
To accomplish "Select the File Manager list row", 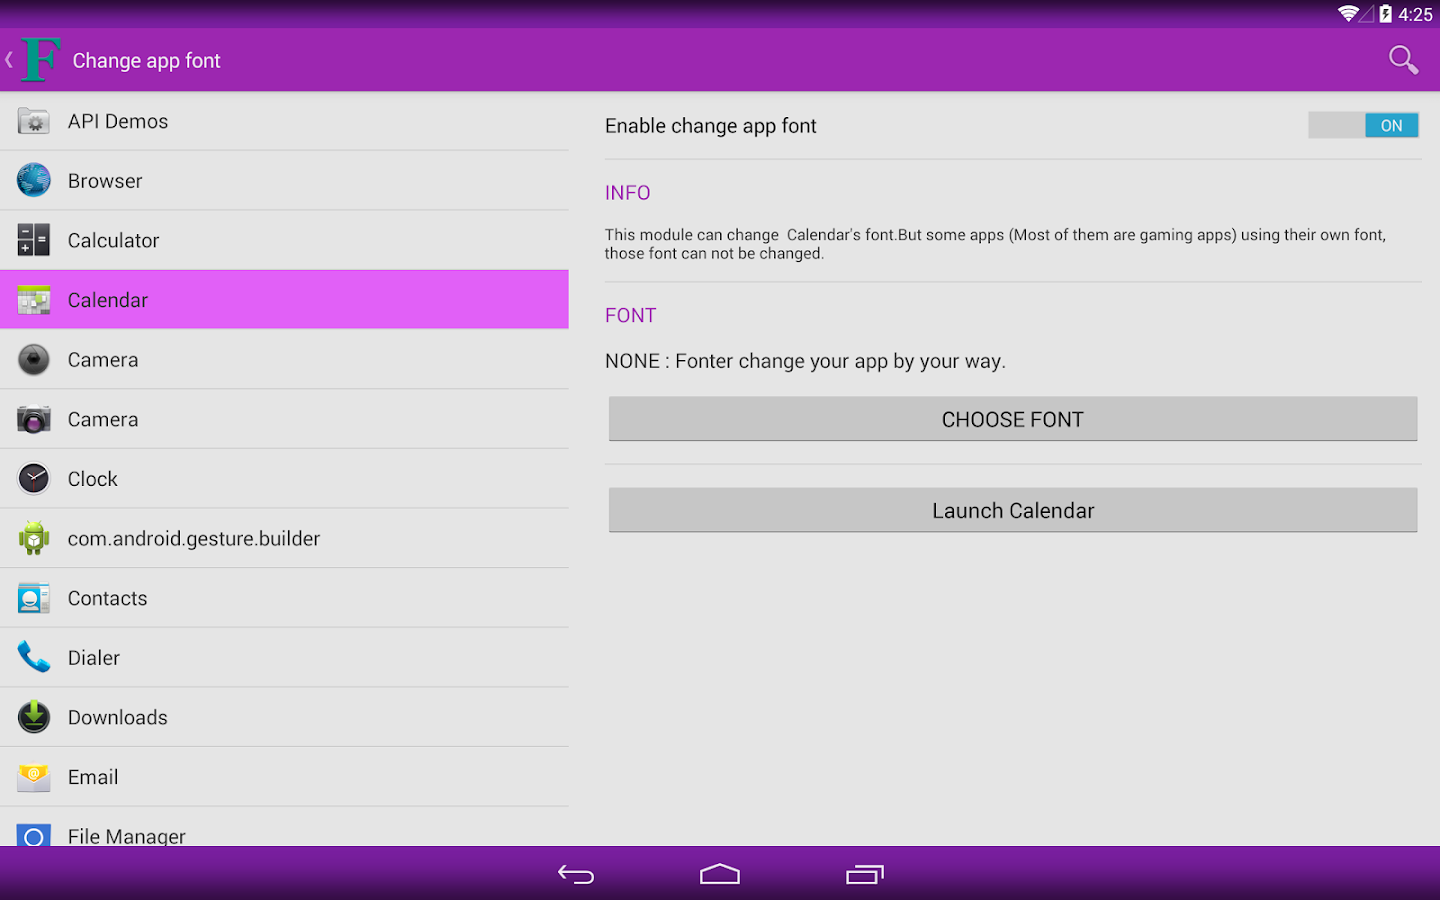I will click(x=284, y=828).
